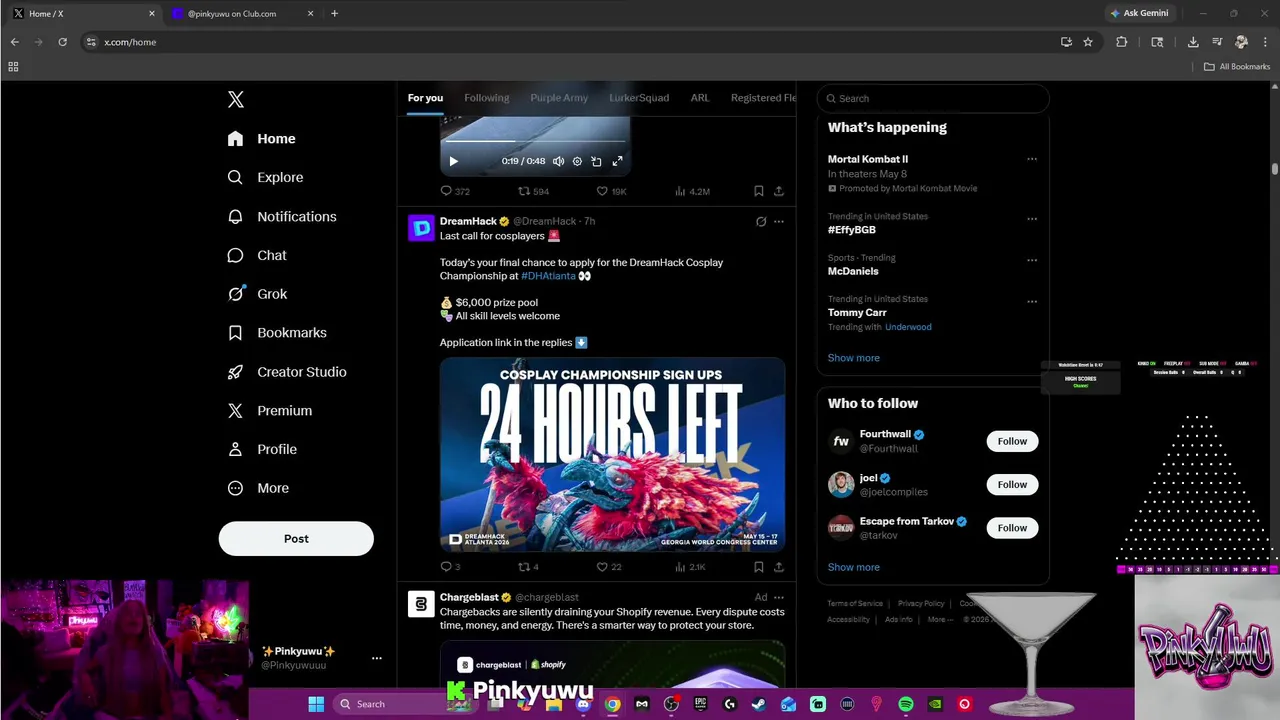
Task: Follow Fourthwall account
Action: tap(1012, 441)
